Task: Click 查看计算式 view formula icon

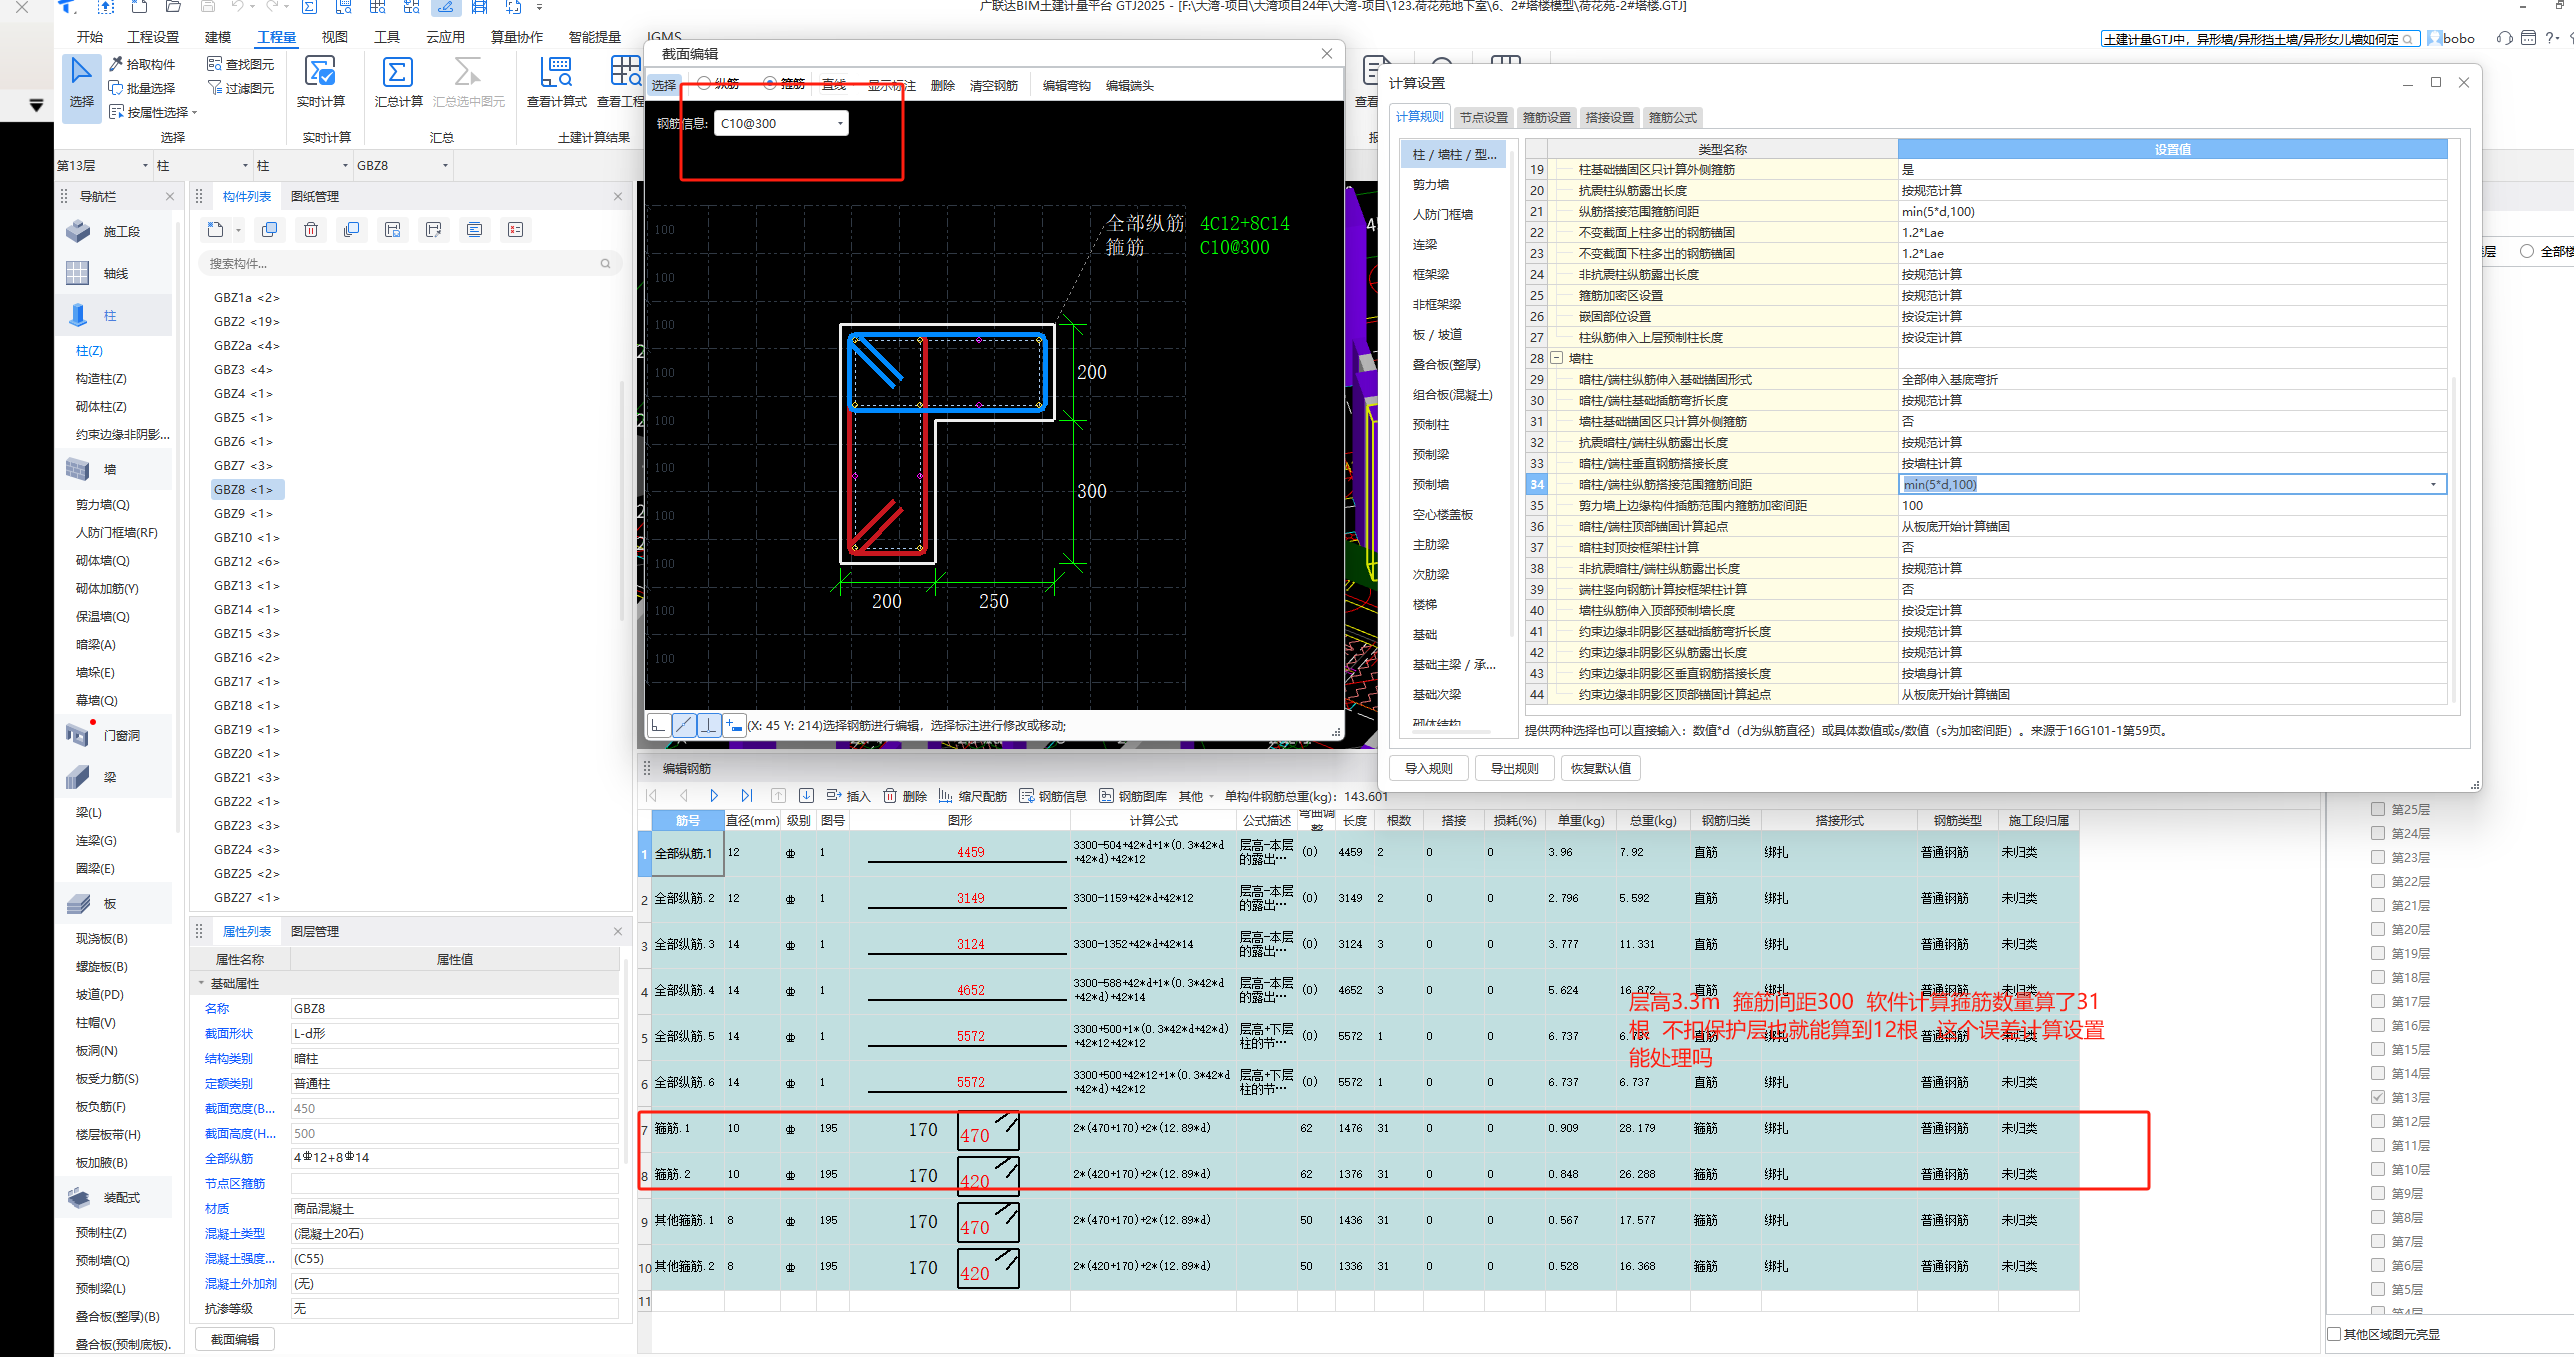Action: (556, 73)
